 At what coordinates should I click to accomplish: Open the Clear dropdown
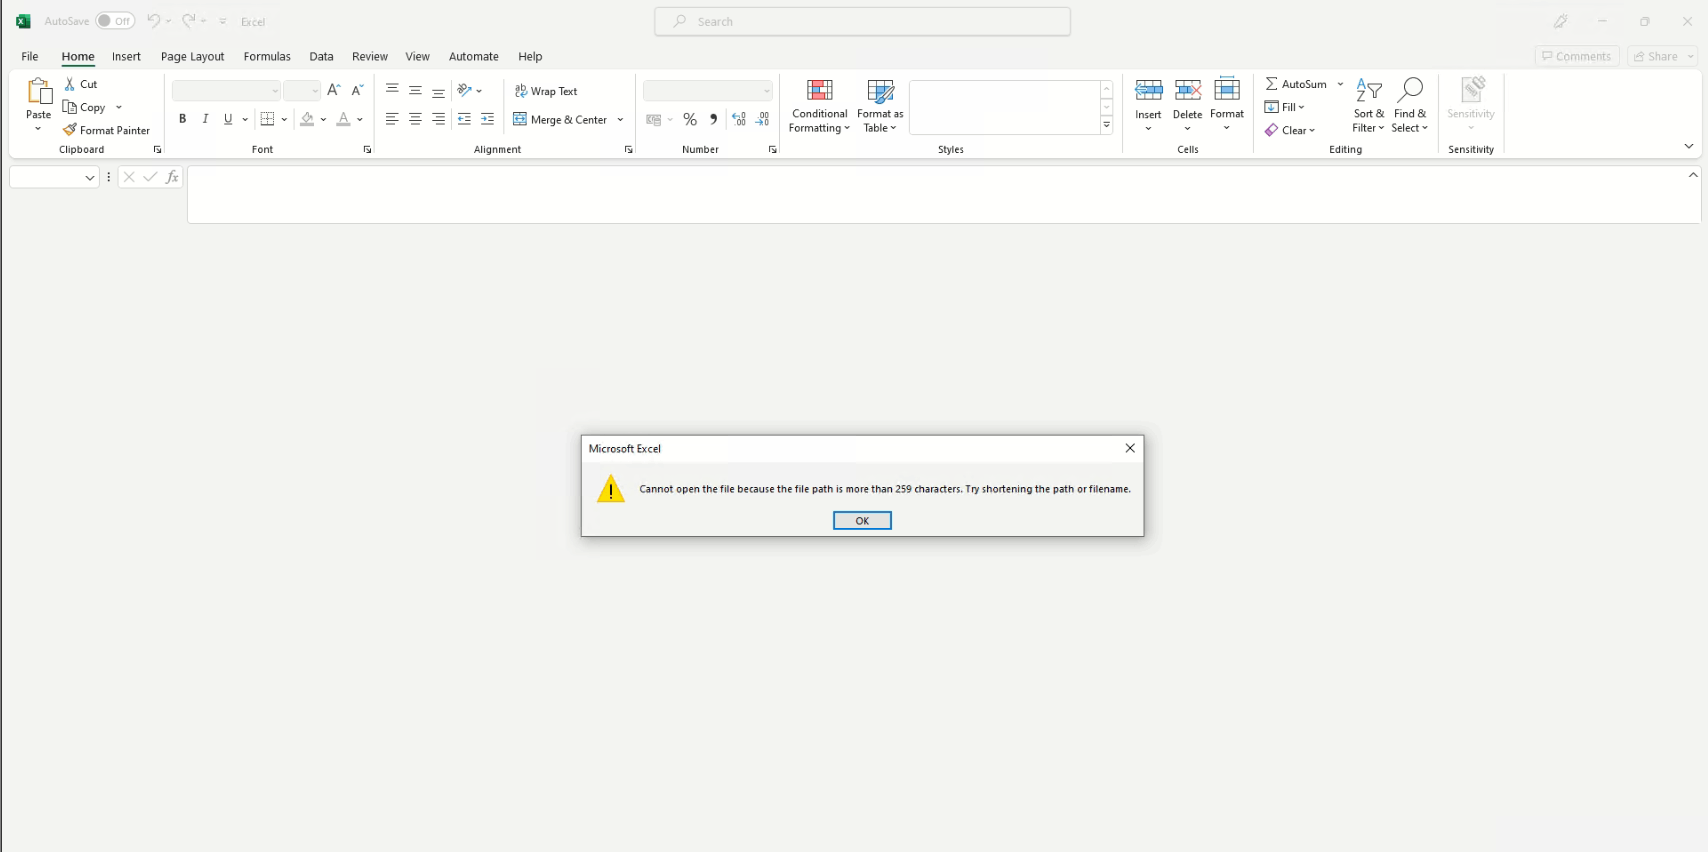click(x=1290, y=130)
